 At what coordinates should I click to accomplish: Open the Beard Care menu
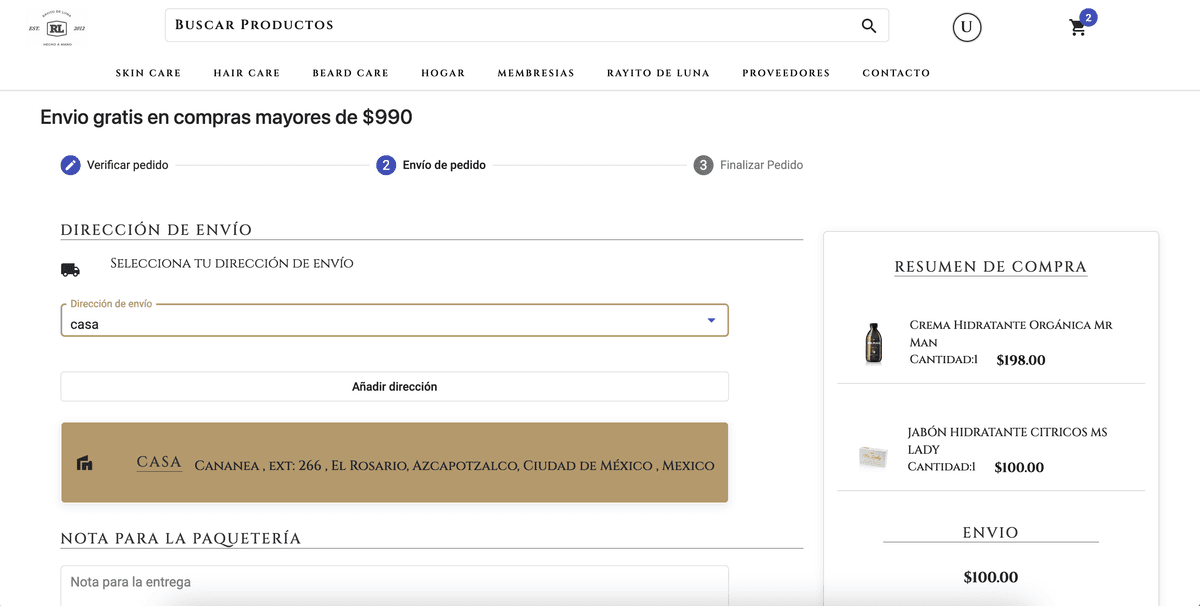click(x=350, y=73)
